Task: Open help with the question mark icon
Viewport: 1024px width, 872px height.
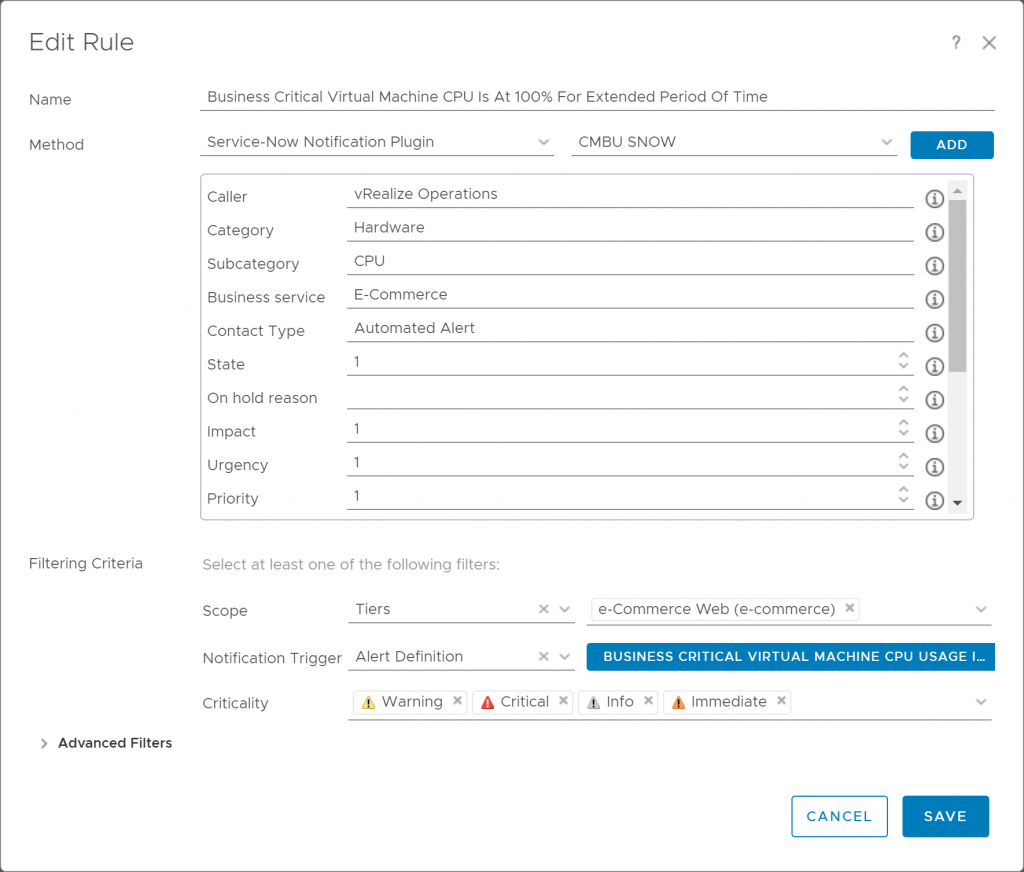Action: coord(956,42)
